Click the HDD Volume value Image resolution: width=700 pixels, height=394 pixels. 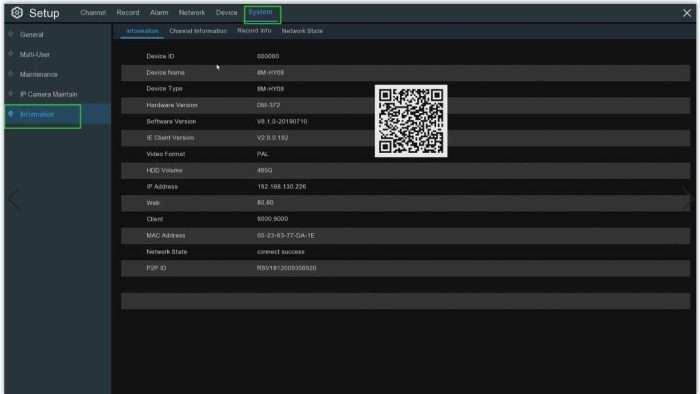(264, 170)
